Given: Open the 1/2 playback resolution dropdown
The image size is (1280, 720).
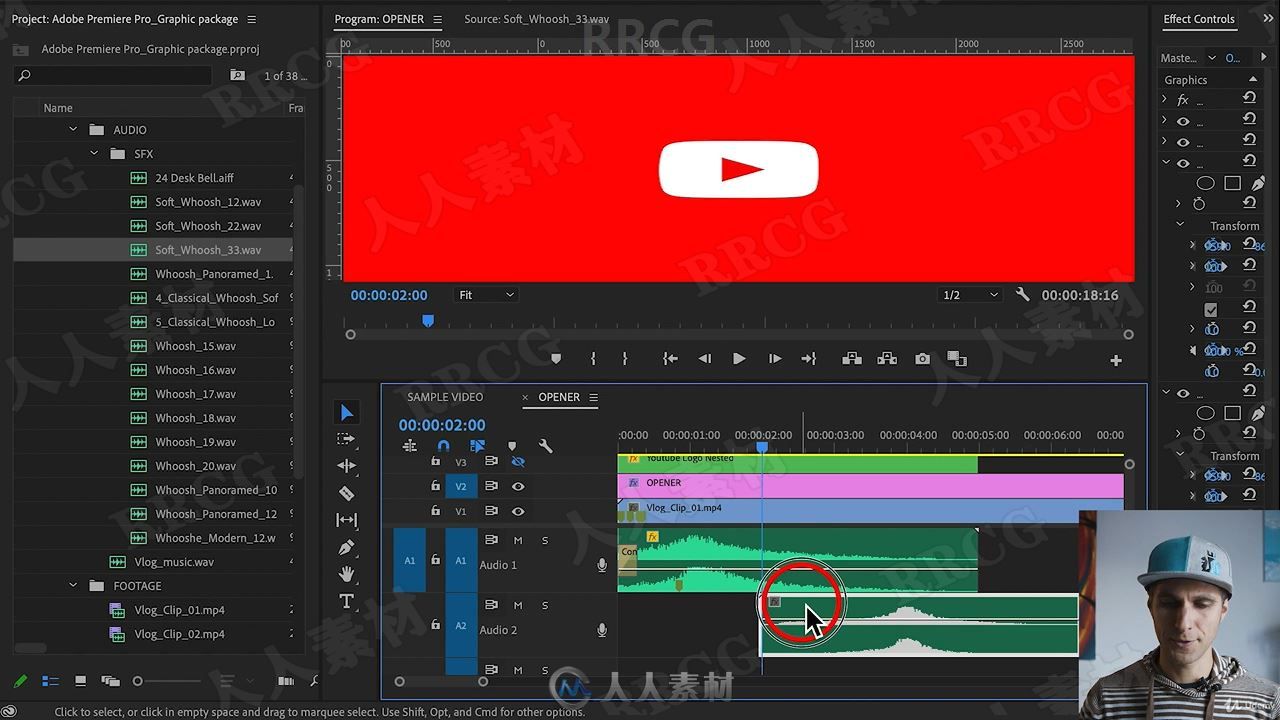Looking at the screenshot, I should point(970,295).
